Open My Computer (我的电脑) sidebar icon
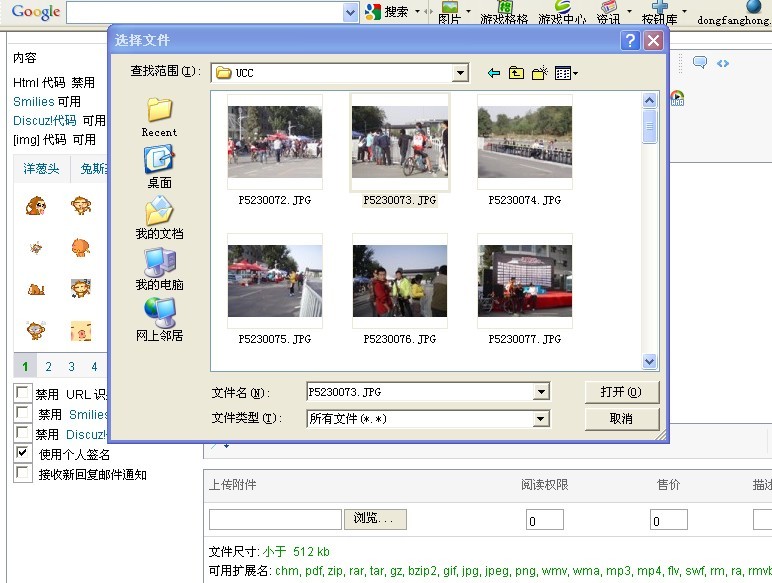The image size is (772, 583). pyautogui.click(x=159, y=268)
